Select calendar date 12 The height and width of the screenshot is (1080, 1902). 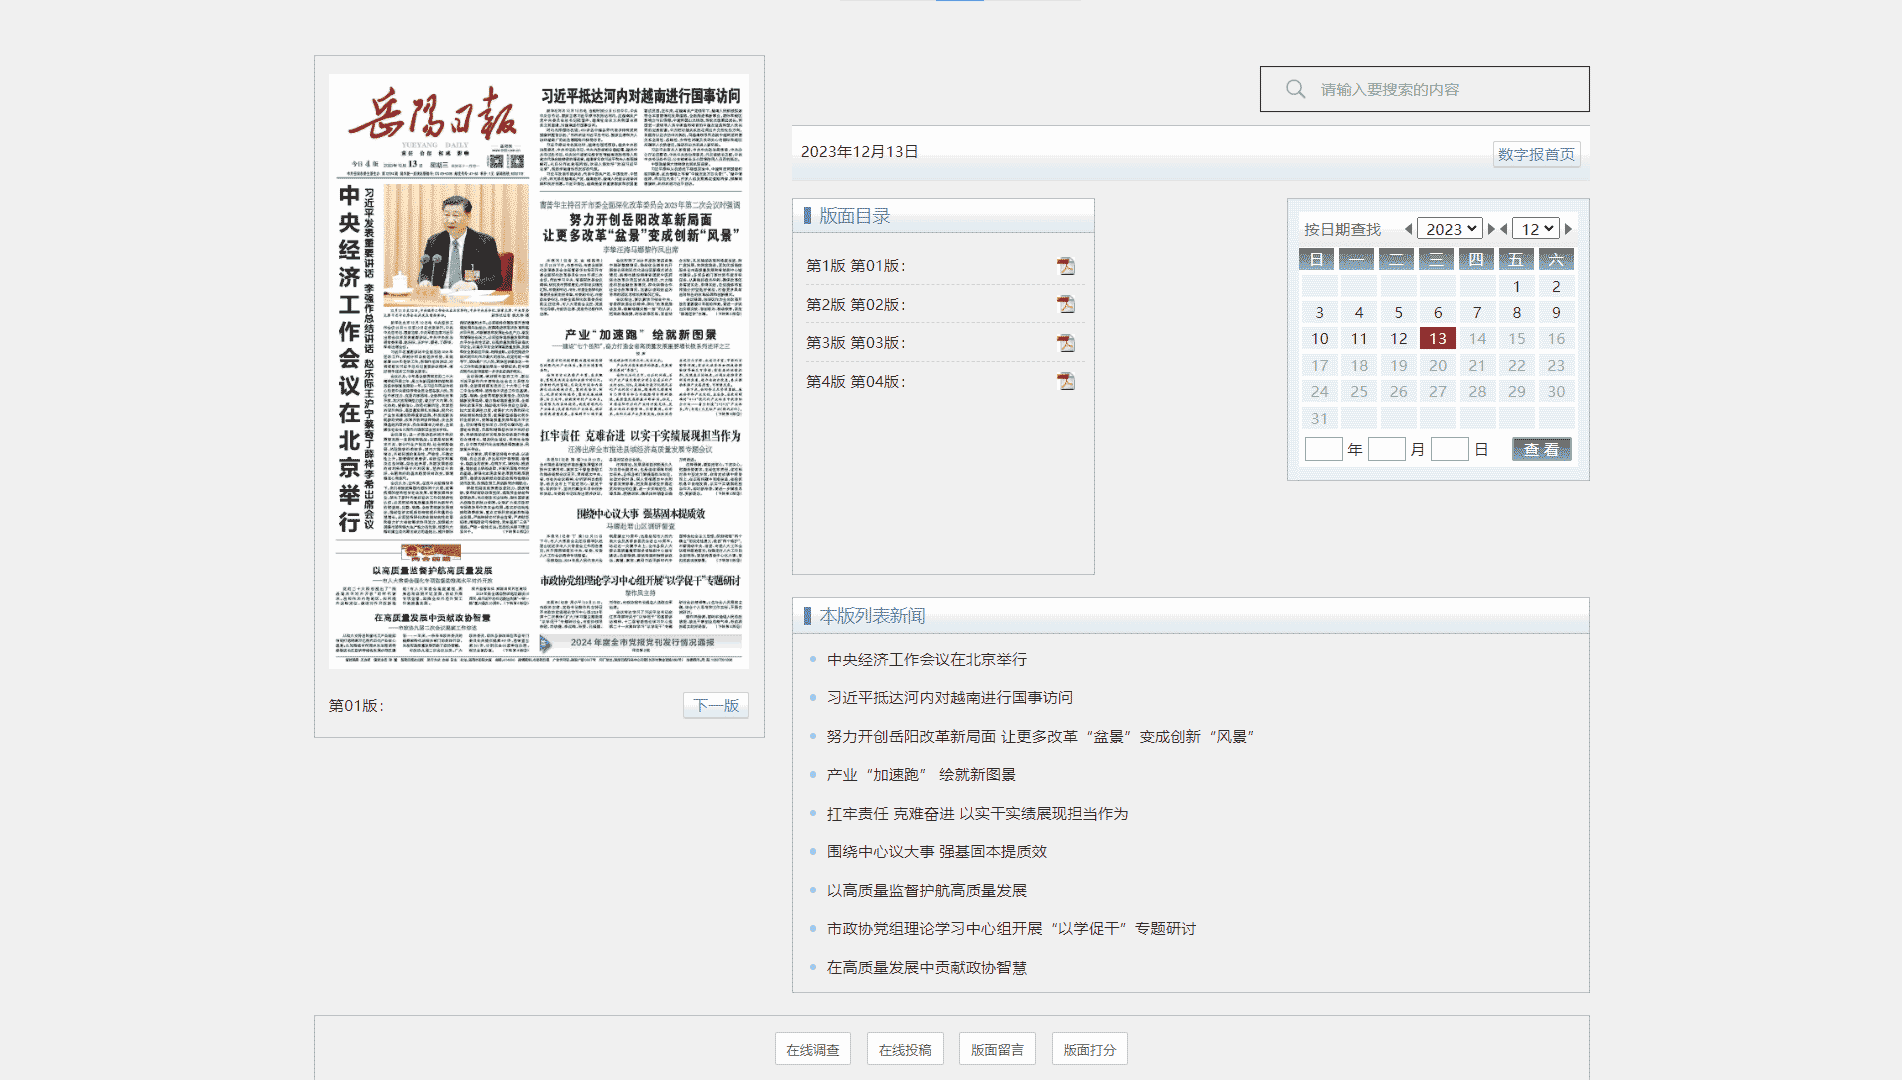click(x=1398, y=339)
